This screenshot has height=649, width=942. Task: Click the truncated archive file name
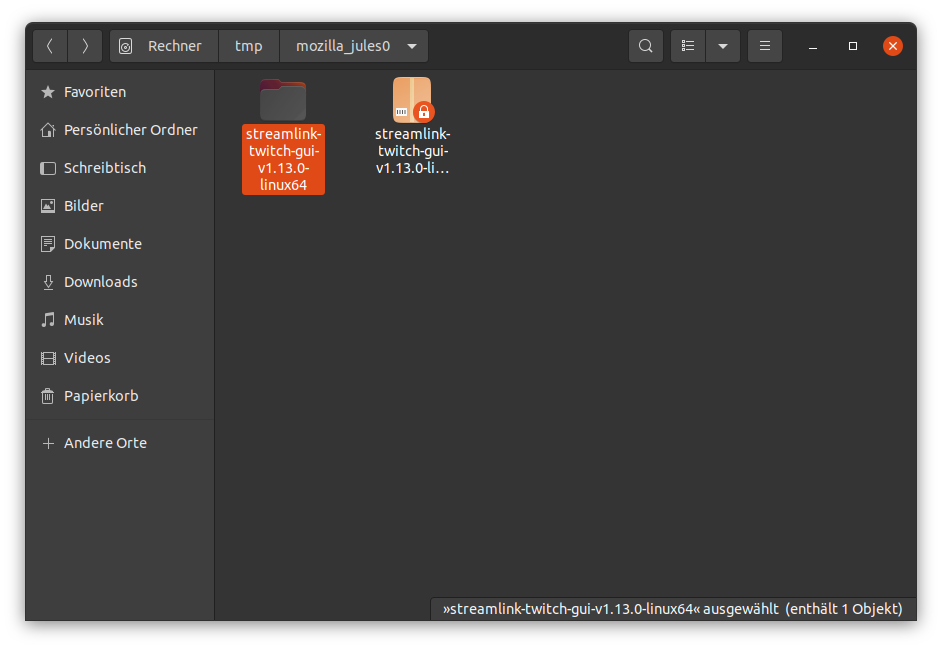[413, 151]
